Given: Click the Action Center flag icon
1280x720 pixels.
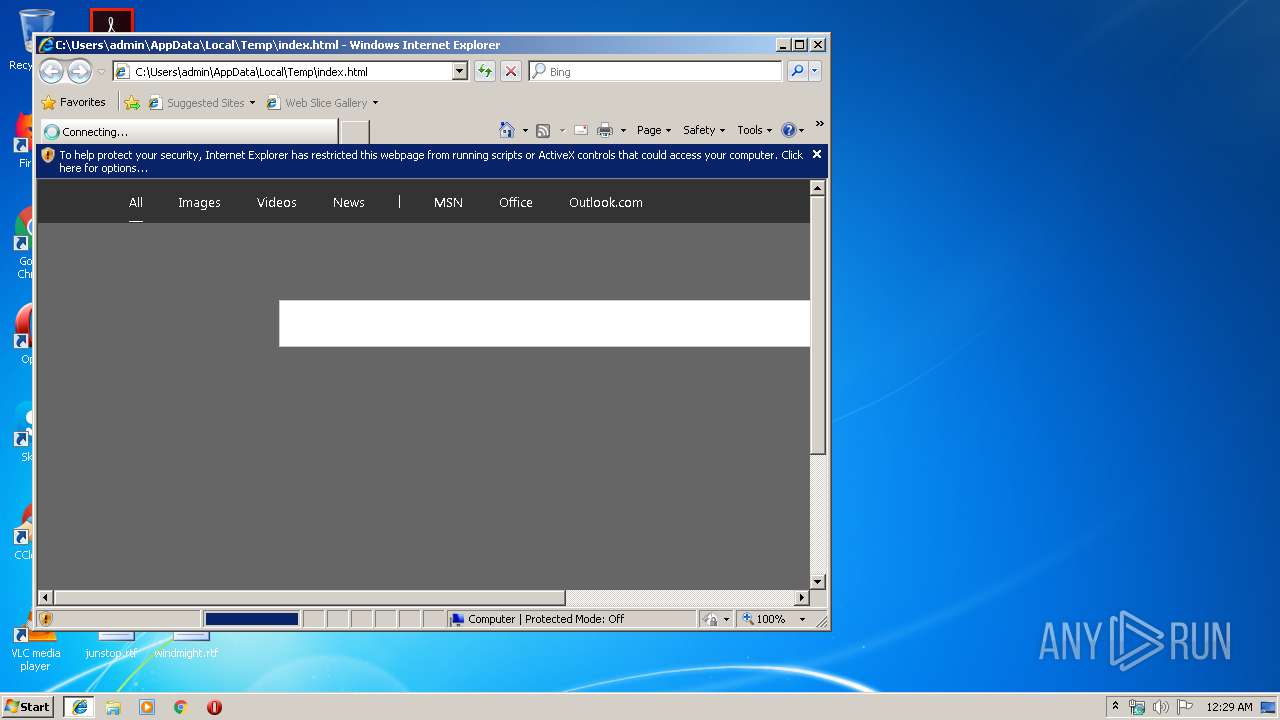Looking at the screenshot, I should 1185,707.
